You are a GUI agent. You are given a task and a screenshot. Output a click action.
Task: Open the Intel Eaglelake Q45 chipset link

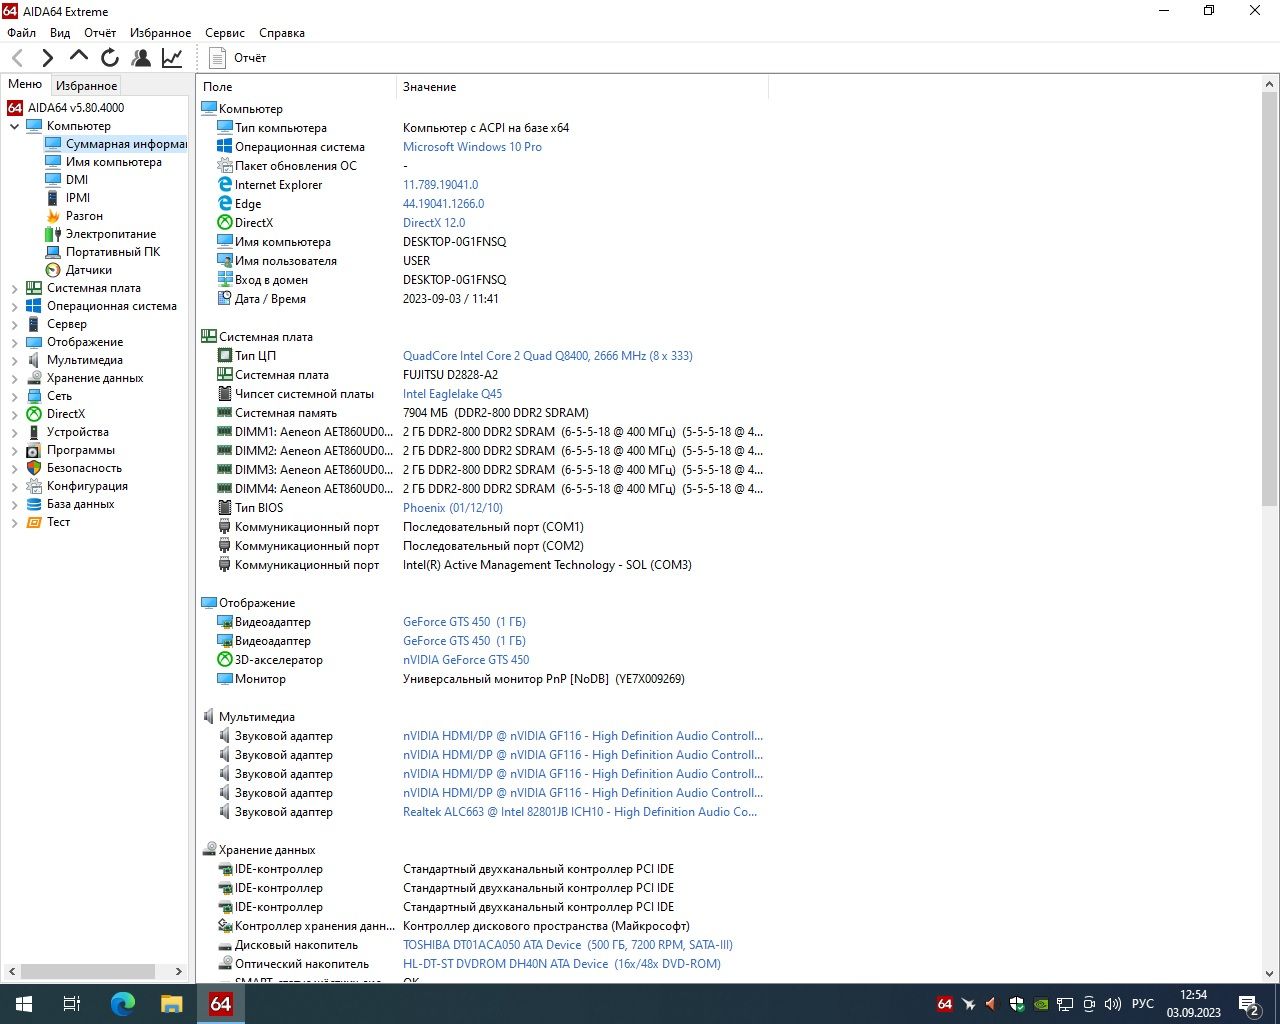point(452,394)
